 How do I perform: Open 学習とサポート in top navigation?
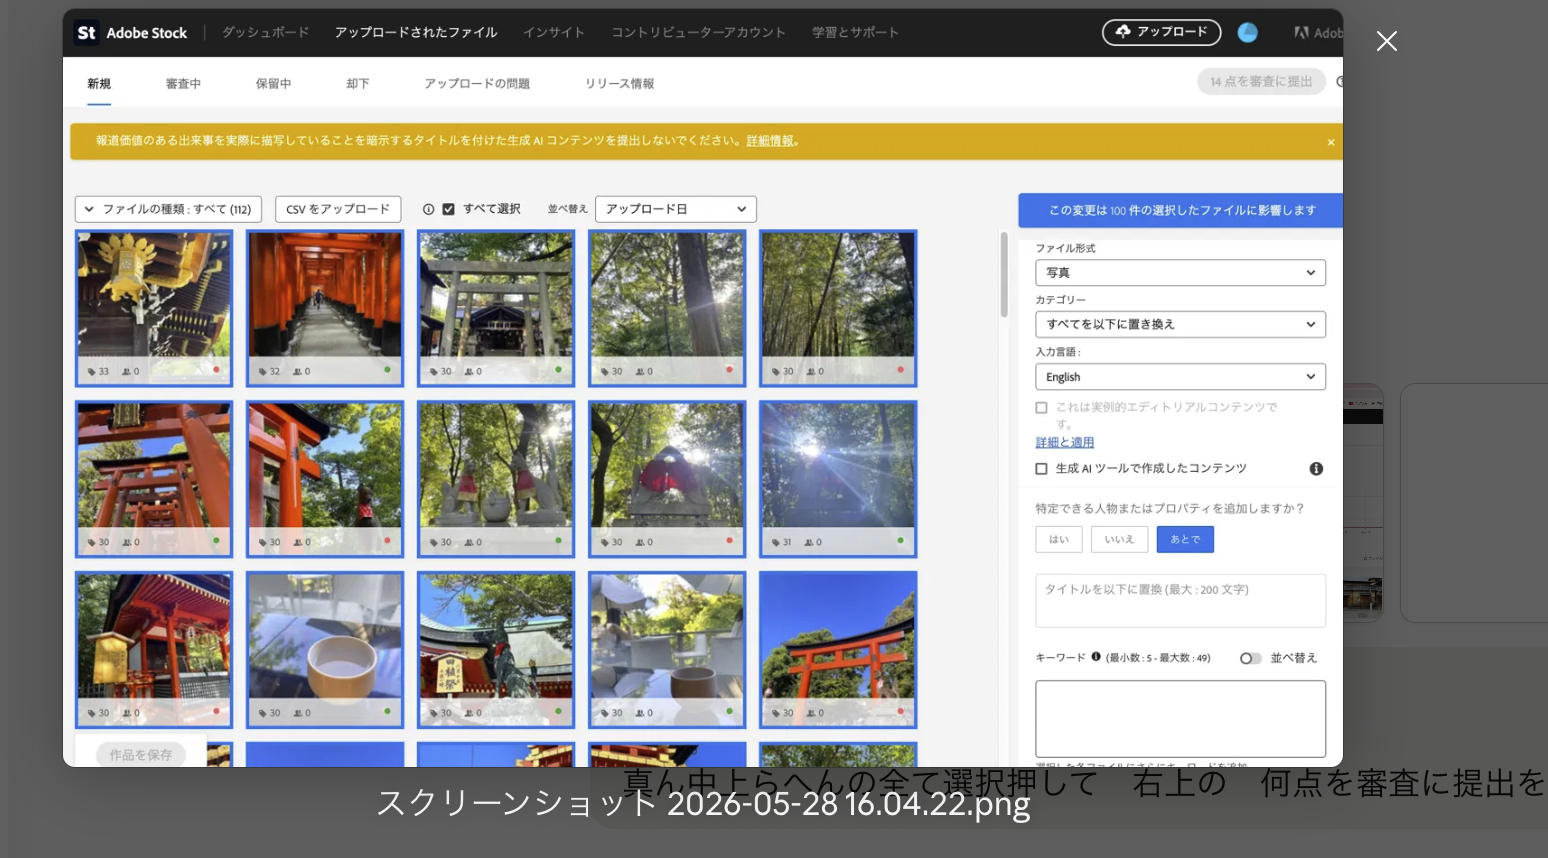tap(855, 33)
